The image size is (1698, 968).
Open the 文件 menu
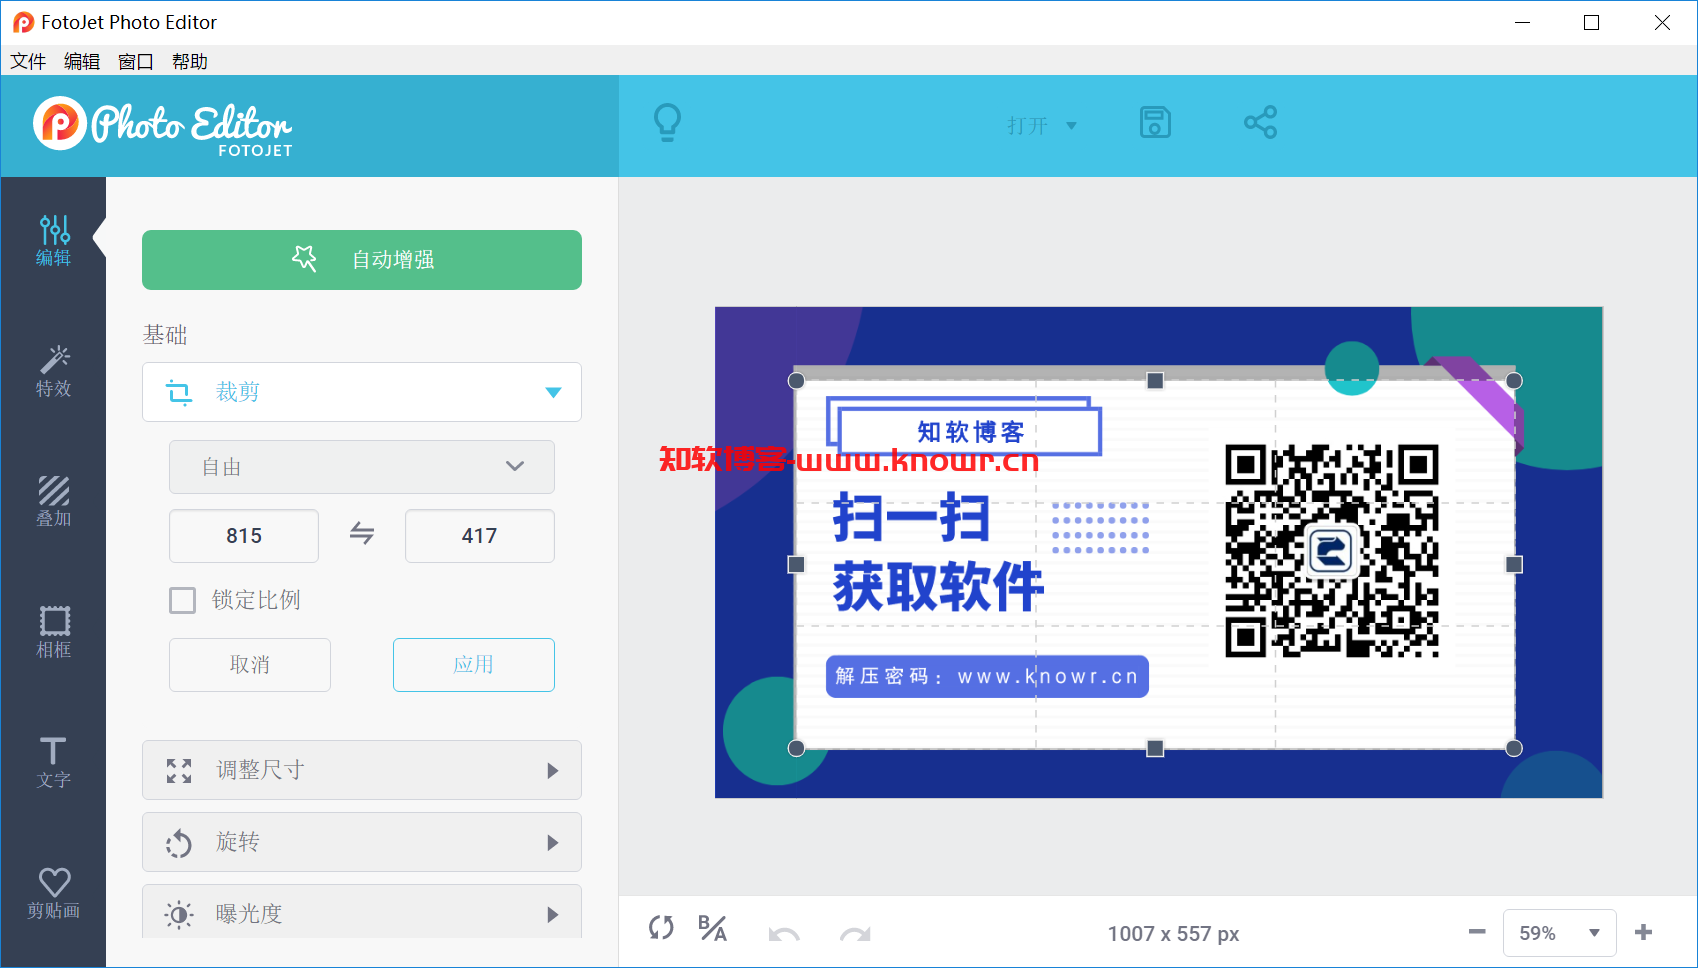click(28, 61)
